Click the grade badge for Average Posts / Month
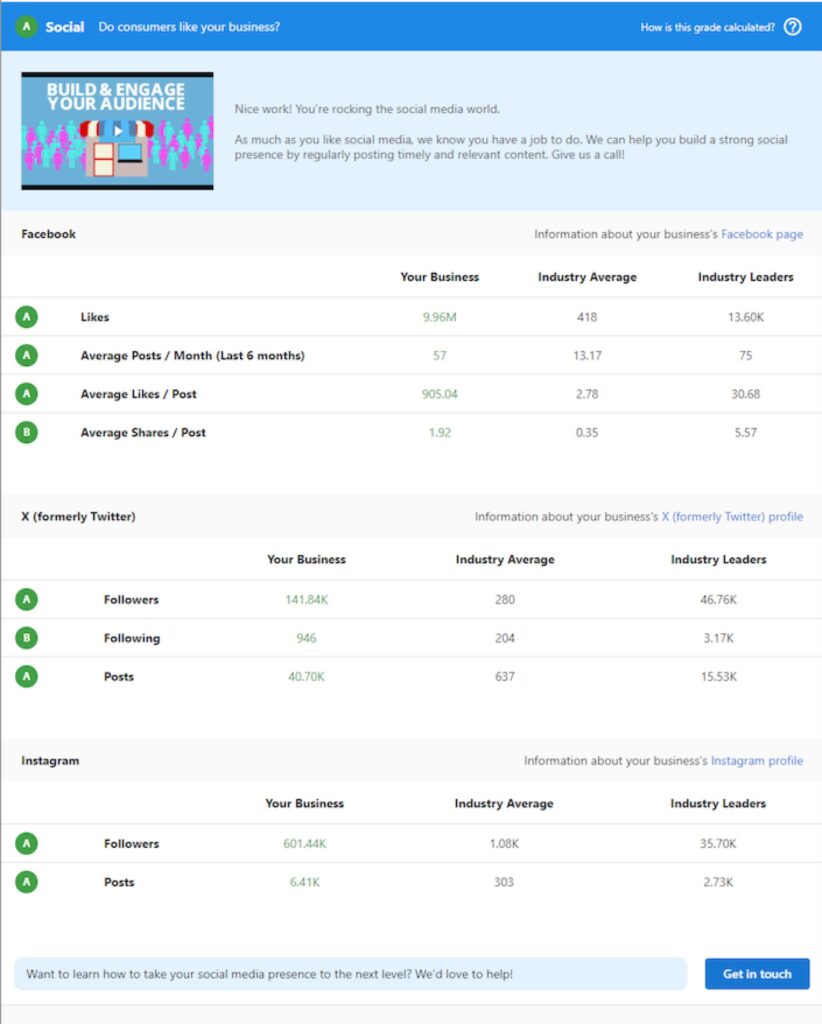Screen dimensions: 822x1024 [27, 355]
